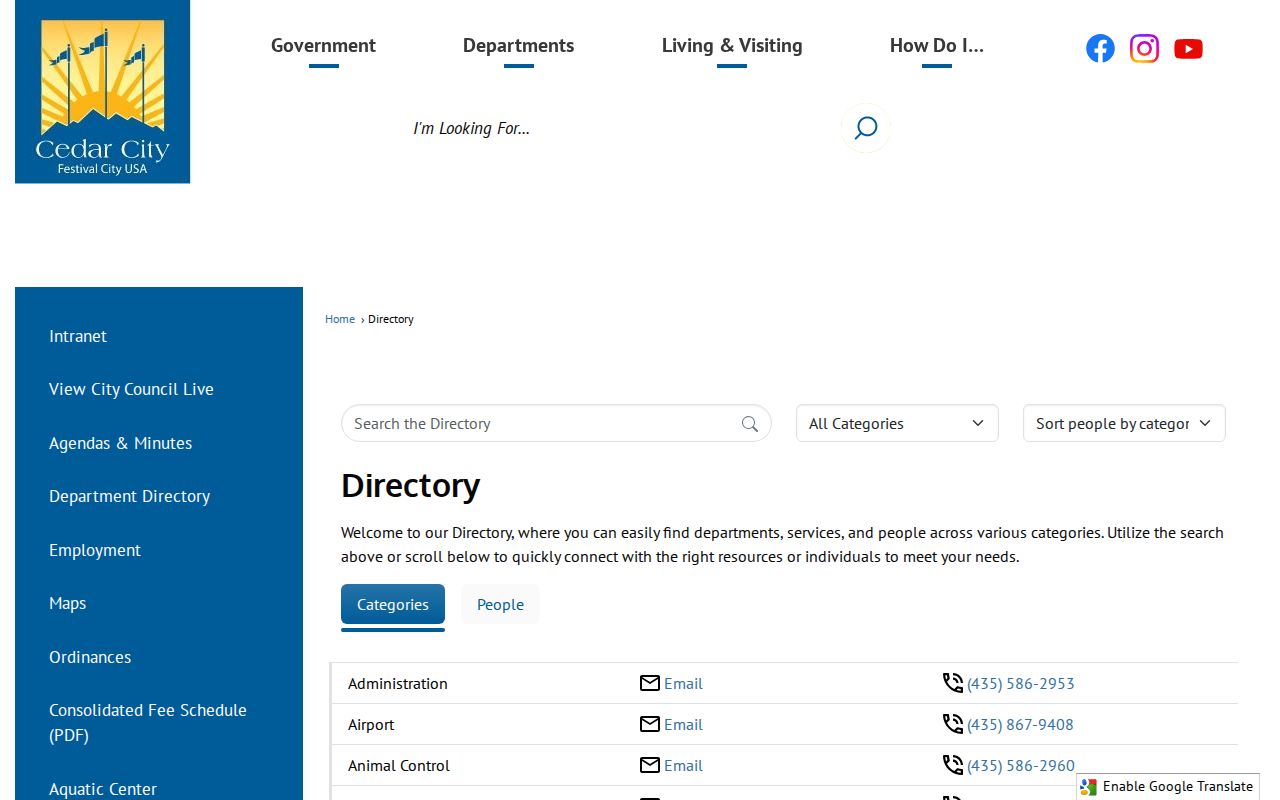Image resolution: width=1280 pixels, height=800 pixels.
Task: Click the Airport Email link
Action: point(683,724)
